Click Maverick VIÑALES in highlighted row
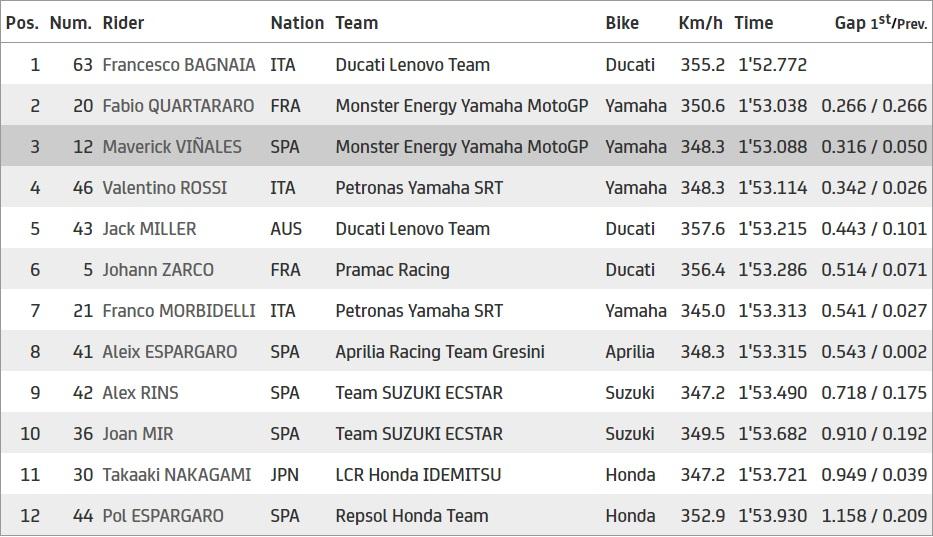The height and width of the screenshot is (537, 933). pyautogui.click(x=172, y=147)
